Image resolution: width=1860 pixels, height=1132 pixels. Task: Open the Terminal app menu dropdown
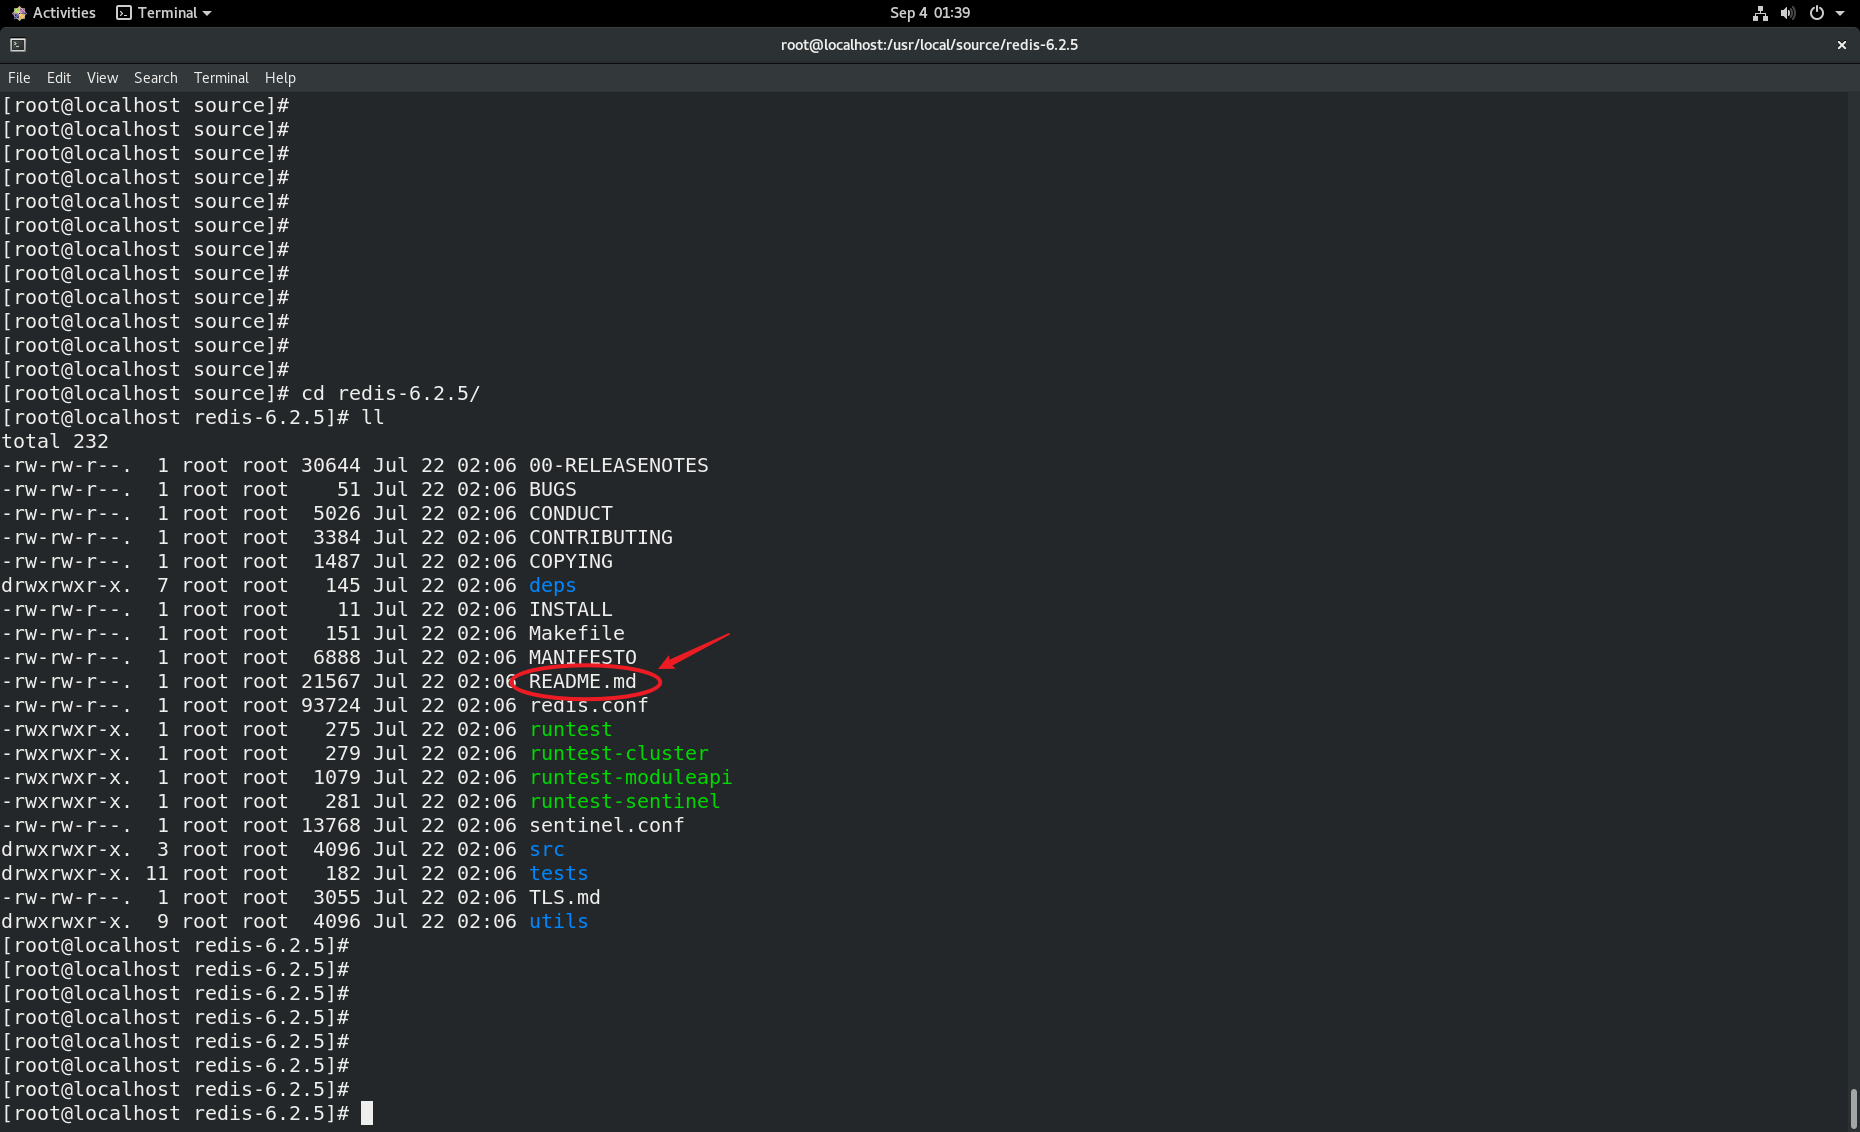point(164,13)
